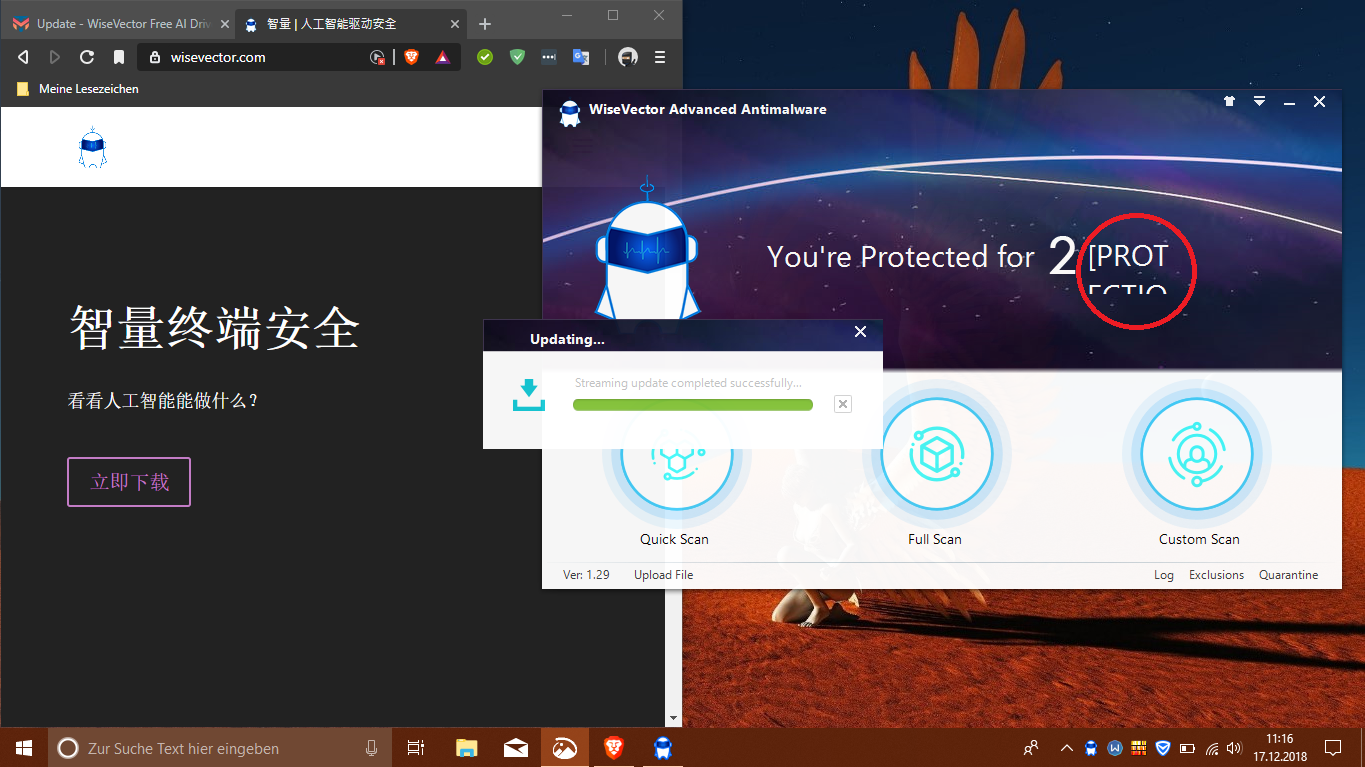The image size is (1365, 767).
Task: Open the browser profile avatar
Action: (x=628, y=57)
